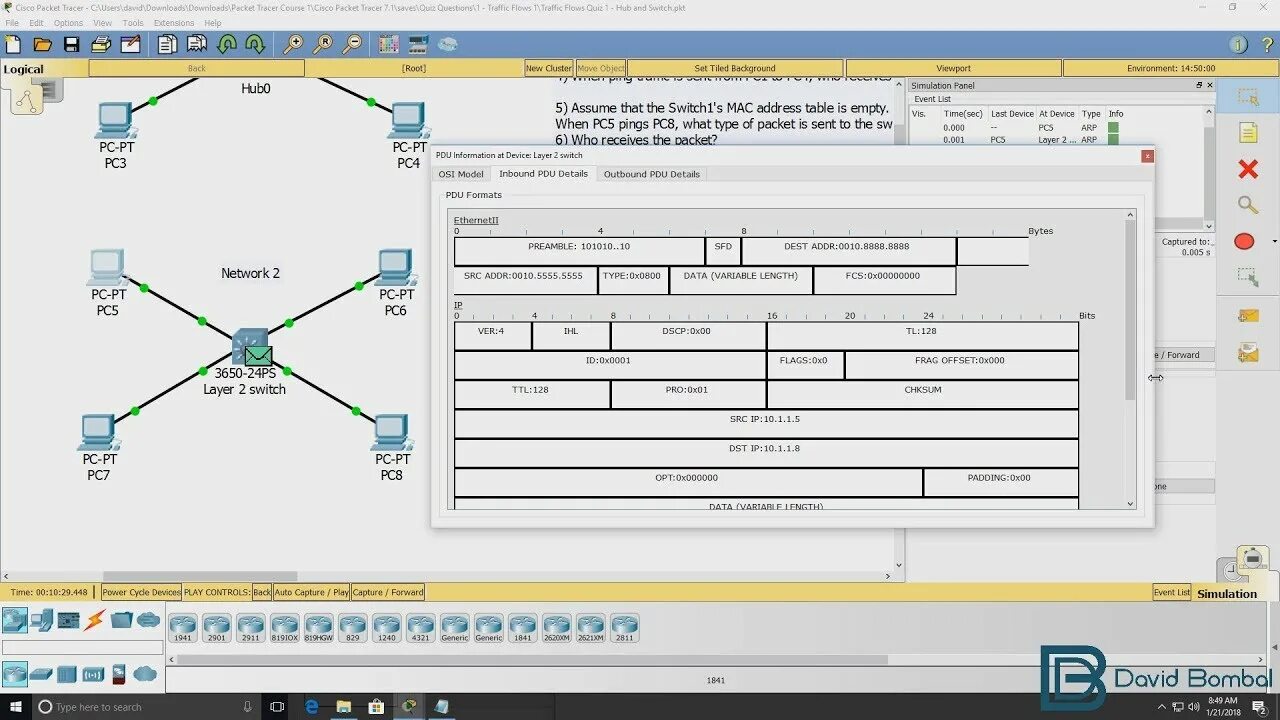Viewport: 1280px width, 720px height.
Task: Click the New file icon in toolbar
Action: [13, 44]
